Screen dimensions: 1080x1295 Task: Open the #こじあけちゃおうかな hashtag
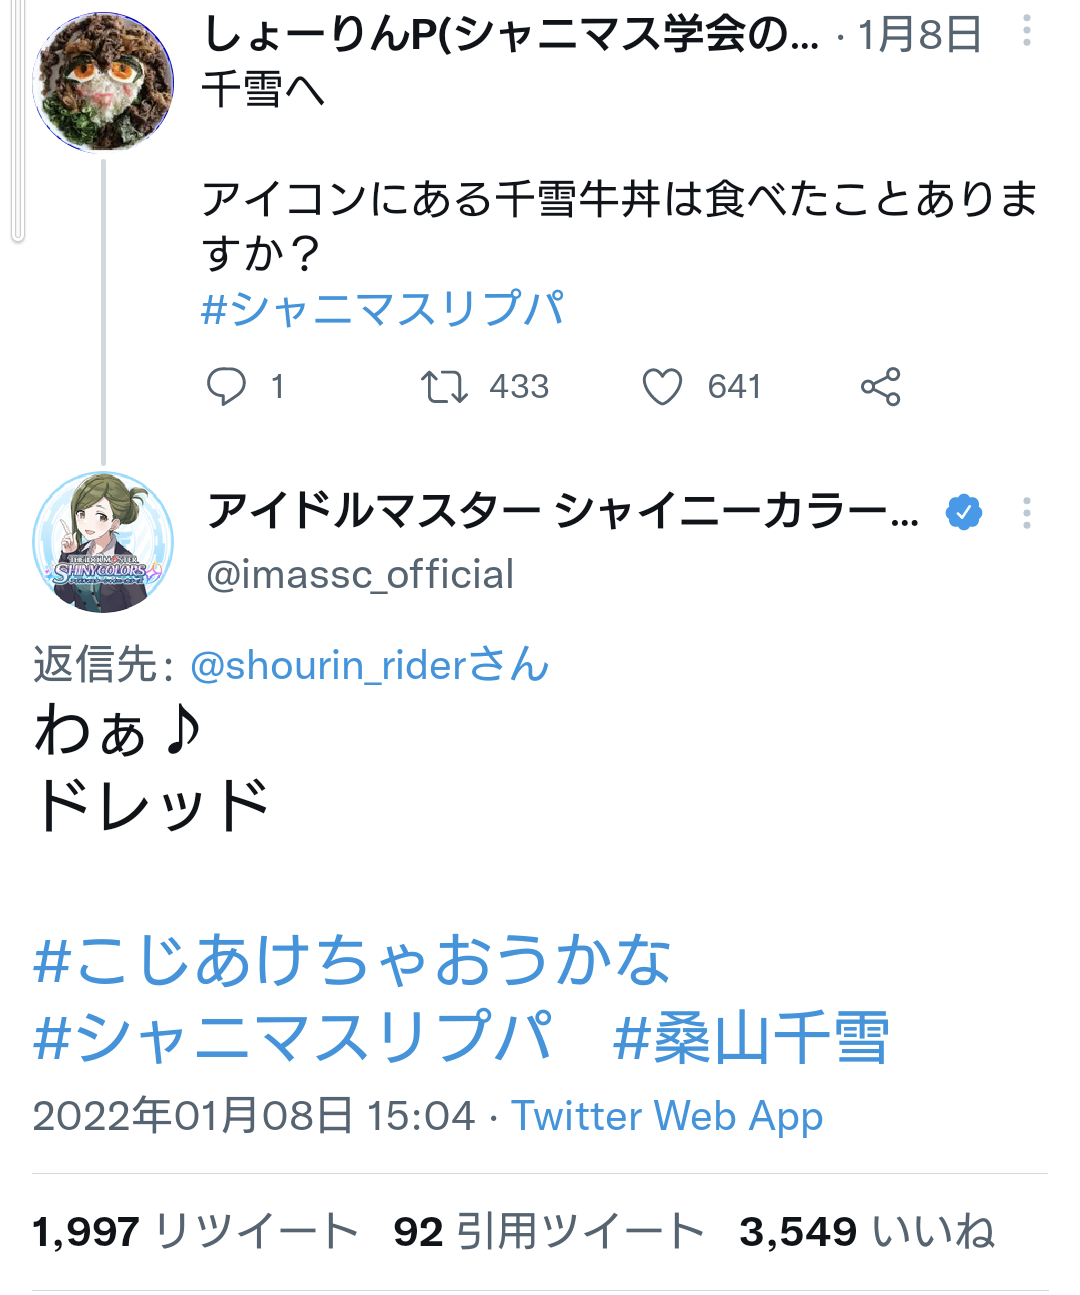tap(352, 960)
